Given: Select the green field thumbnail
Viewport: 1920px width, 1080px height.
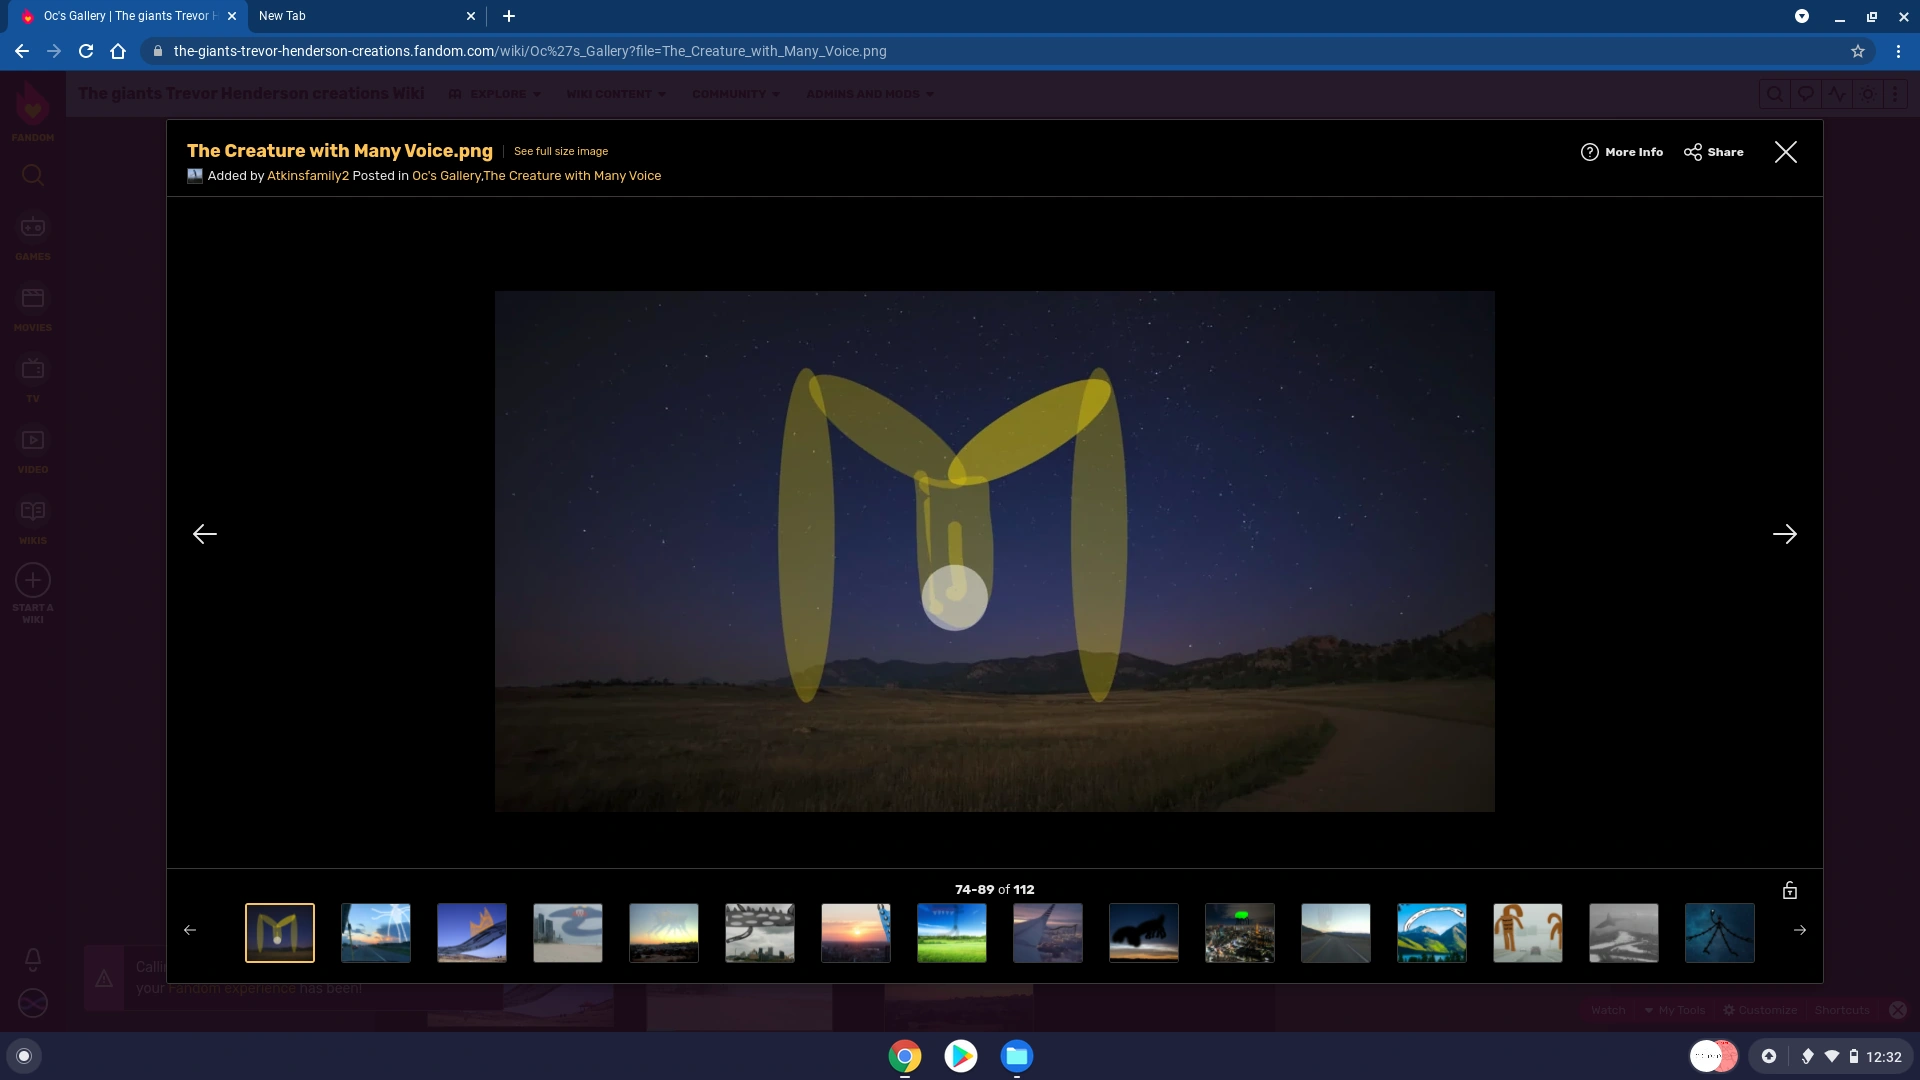Looking at the screenshot, I should [951, 933].
